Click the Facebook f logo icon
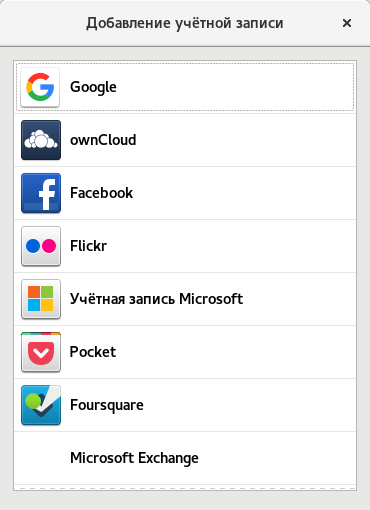370x510 pixels. click(x=41, y=193)
